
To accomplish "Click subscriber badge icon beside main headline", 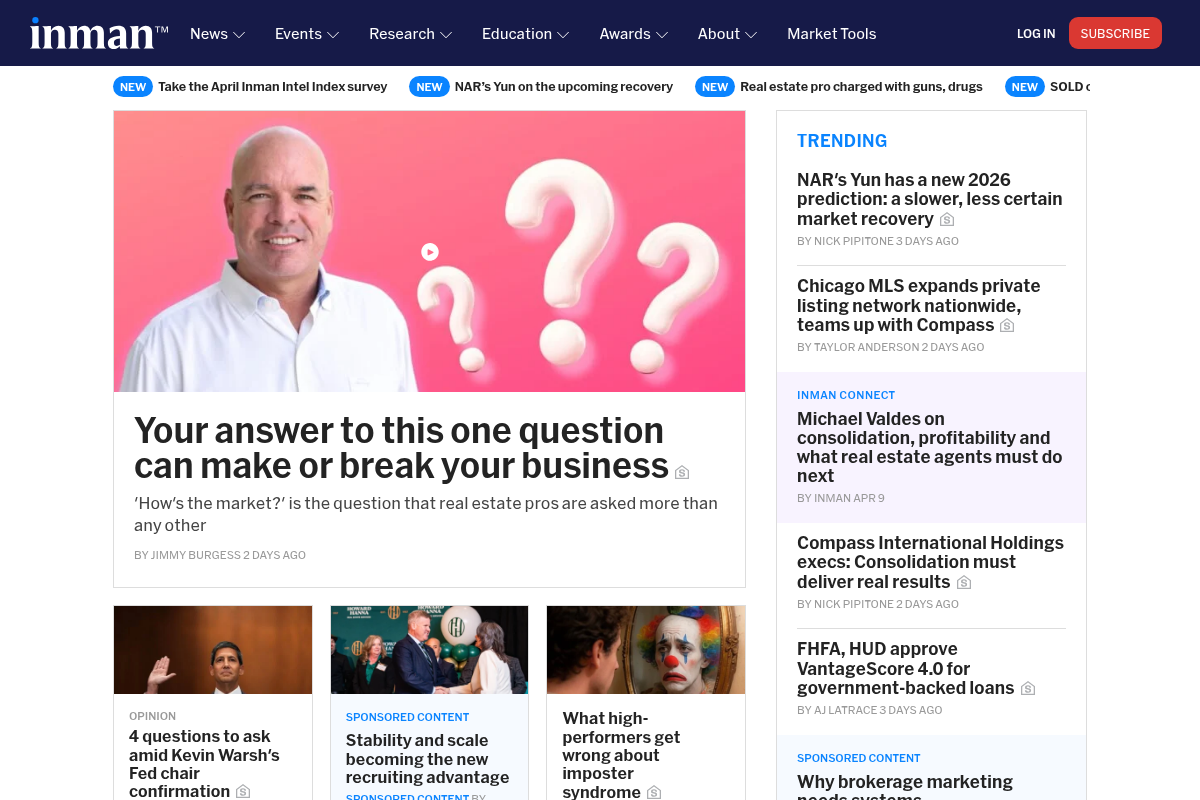I will click(682, 472).
